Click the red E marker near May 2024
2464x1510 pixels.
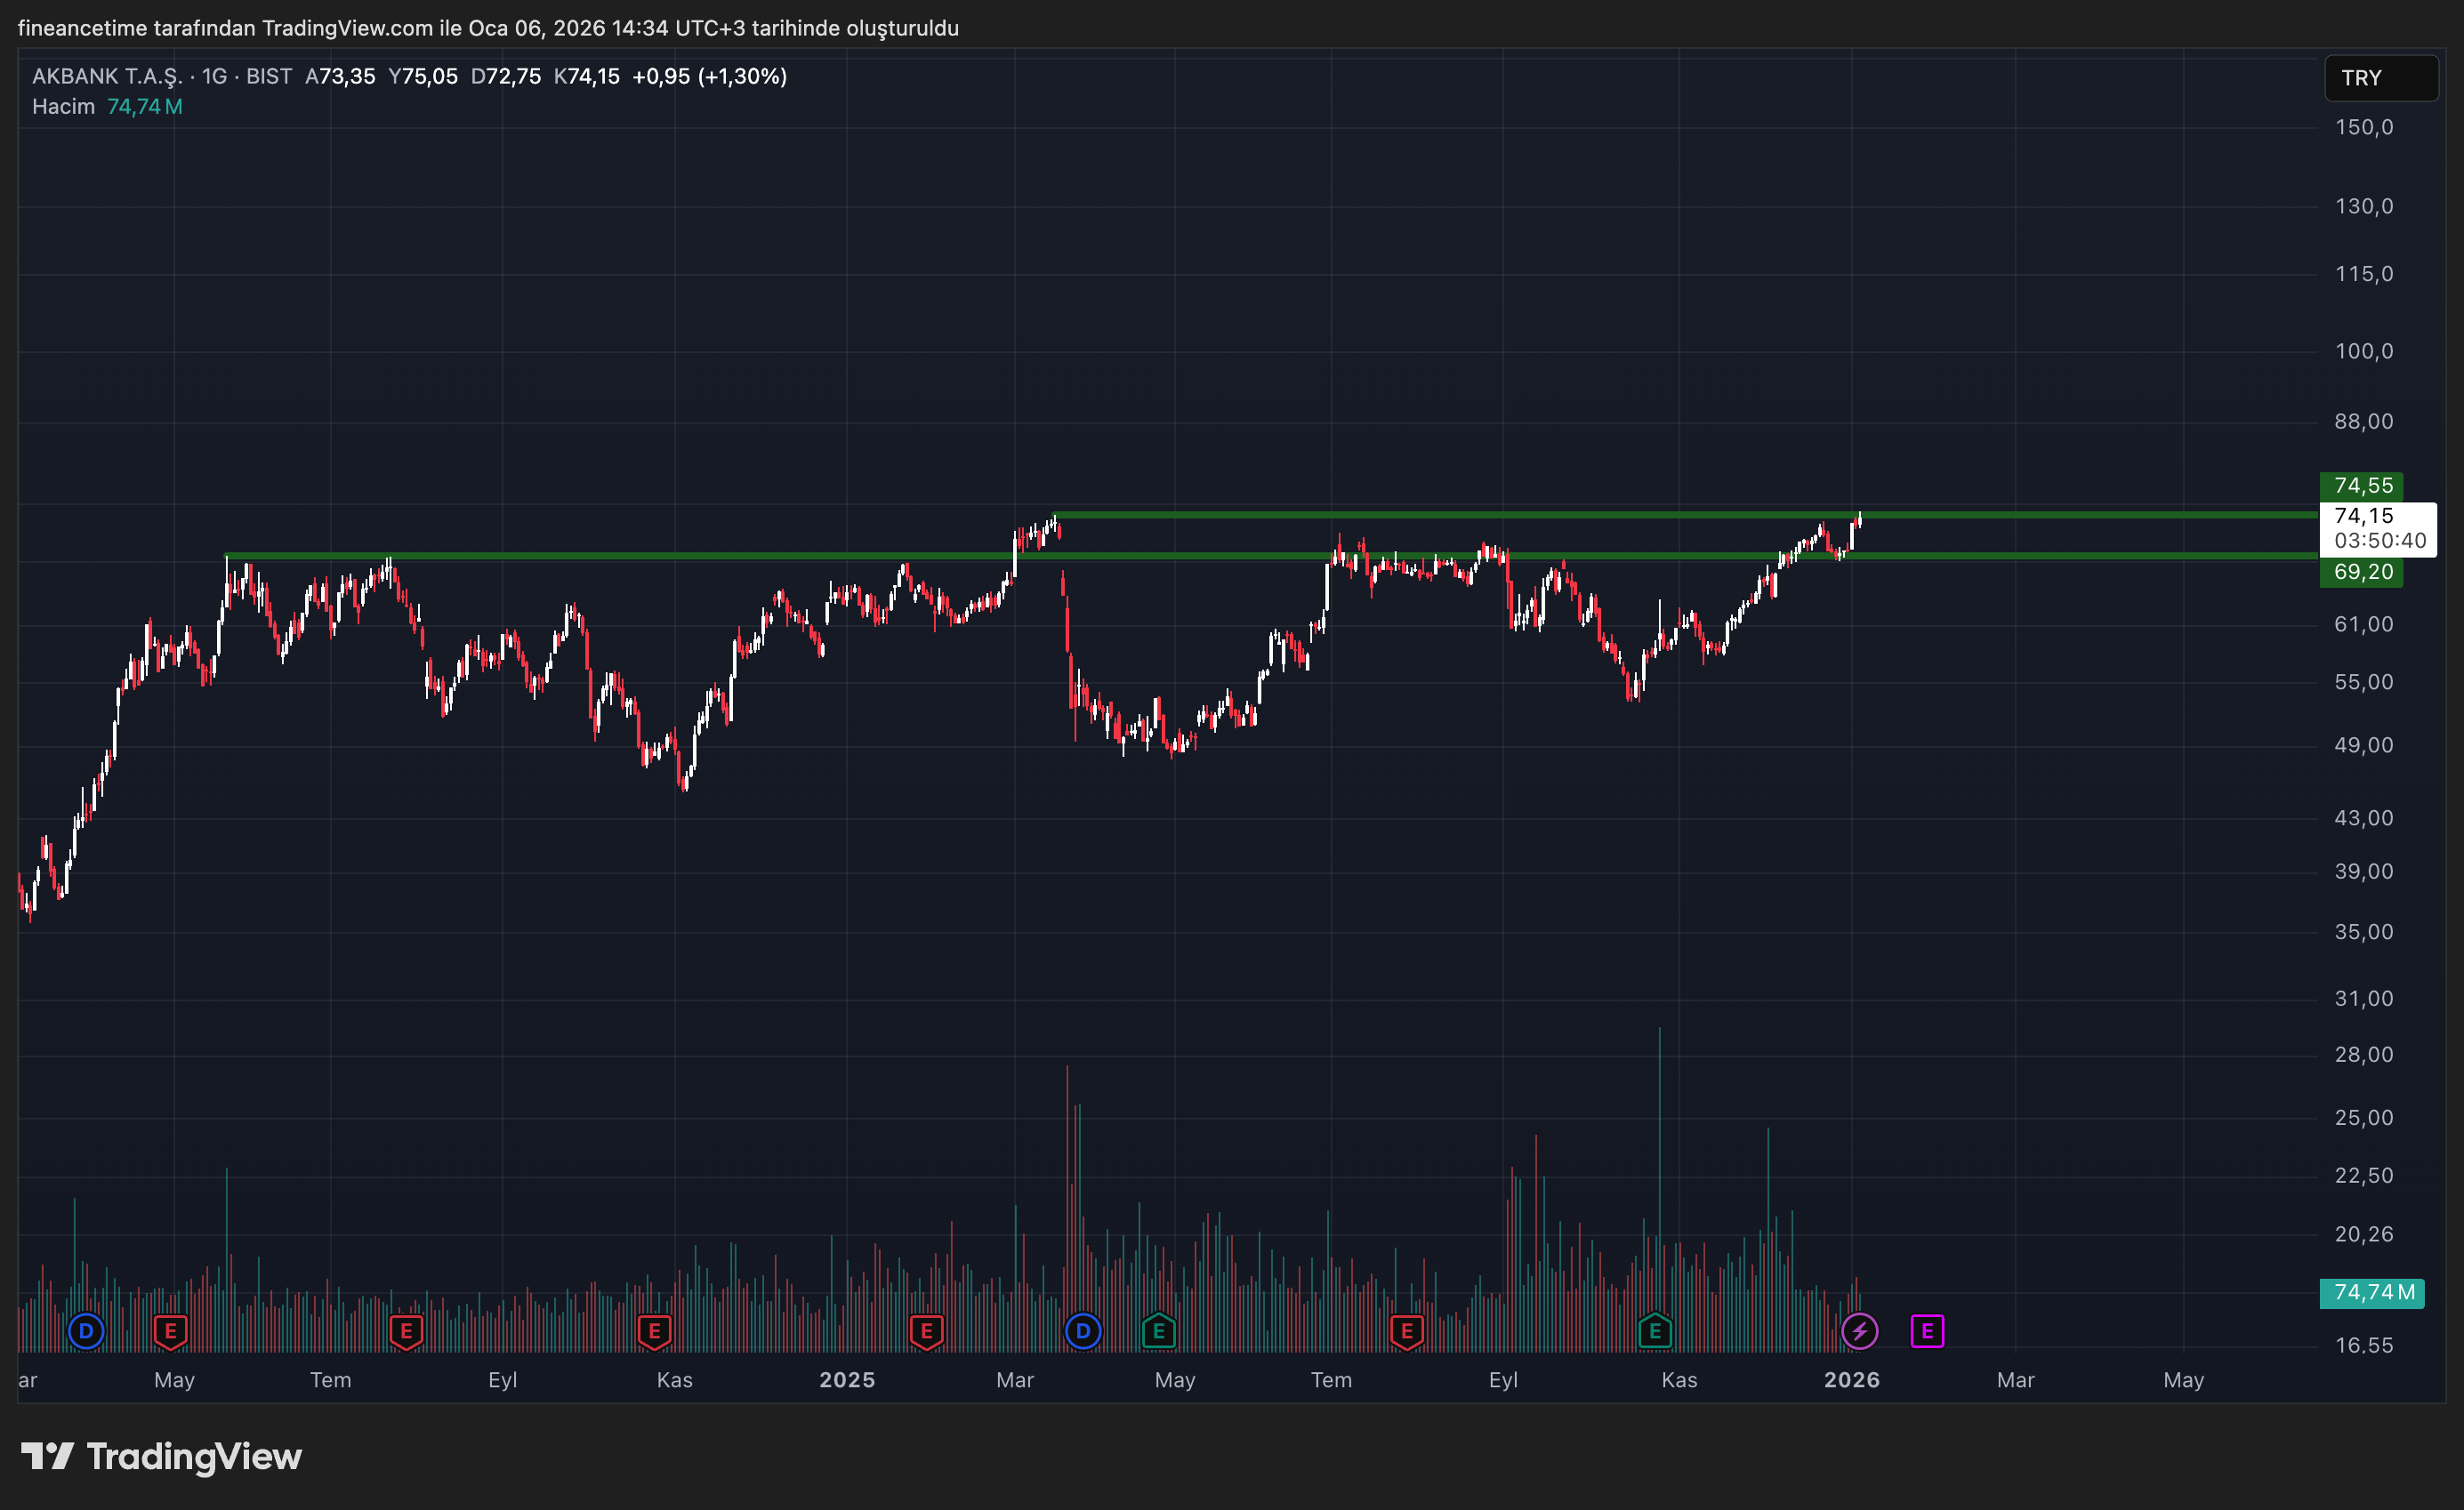coord(170,1331)
